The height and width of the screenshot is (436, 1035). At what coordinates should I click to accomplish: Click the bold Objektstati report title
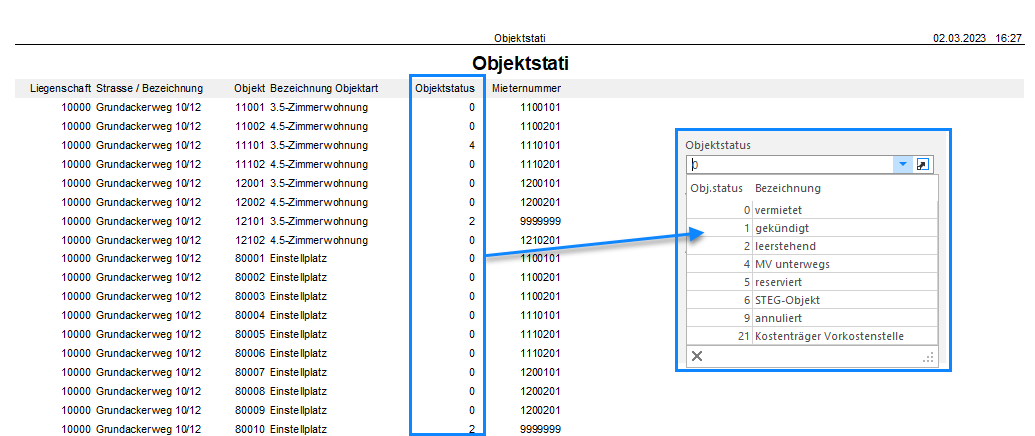tap(520, 64)
